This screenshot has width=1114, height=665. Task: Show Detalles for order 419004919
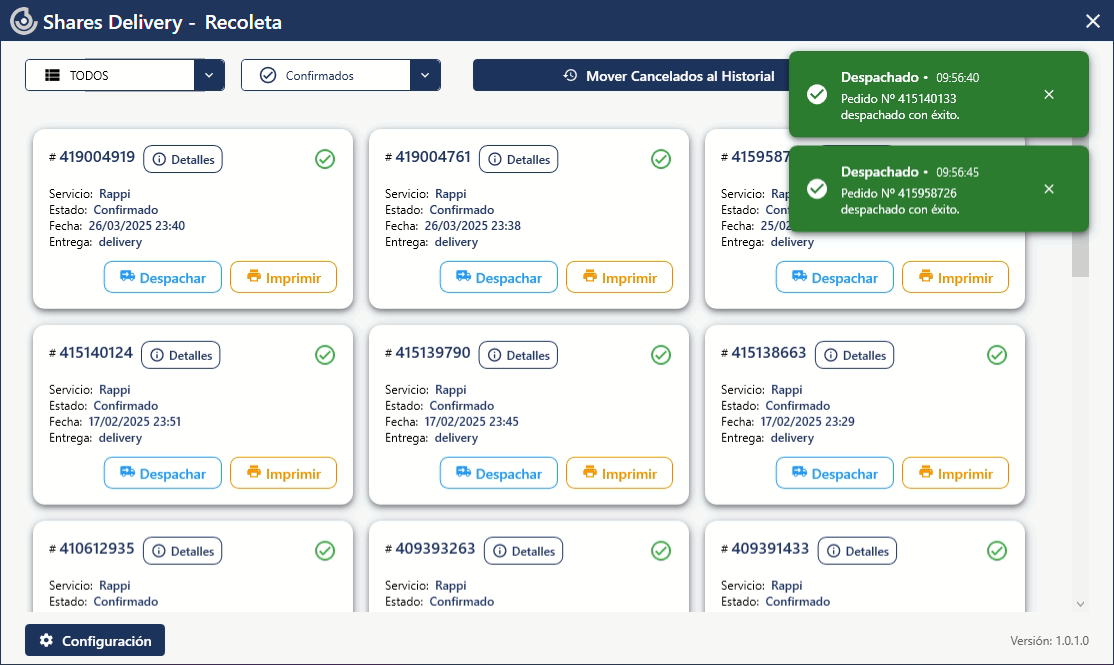pyautogui.click(x=183, y=159)
